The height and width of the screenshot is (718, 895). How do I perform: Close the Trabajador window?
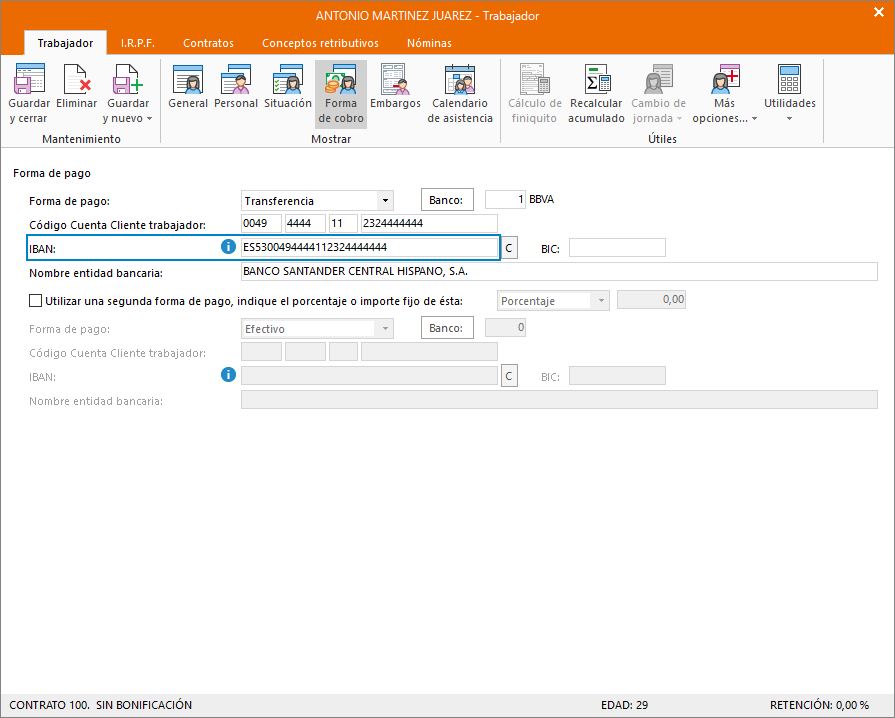click(878, 13)
